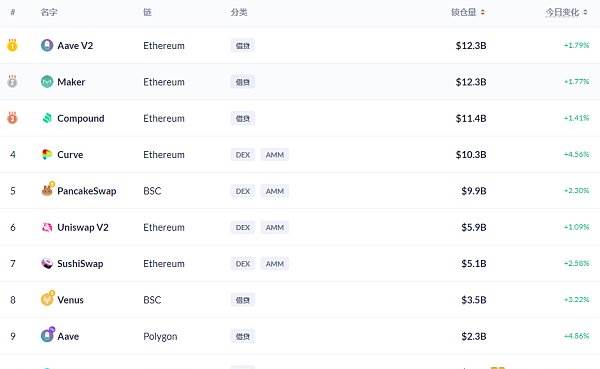The width and height of the screenshot is (600, 369).
Task: Click the AMM tag in SushiSwap row
Action: click(275, 264)
